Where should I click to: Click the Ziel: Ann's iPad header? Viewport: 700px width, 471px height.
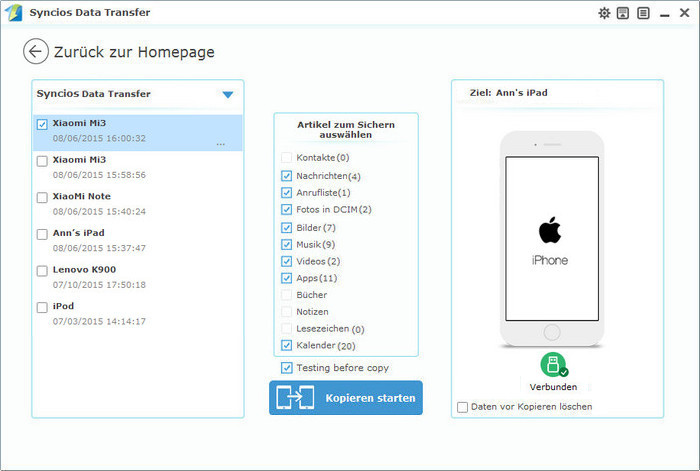point(508,93)
